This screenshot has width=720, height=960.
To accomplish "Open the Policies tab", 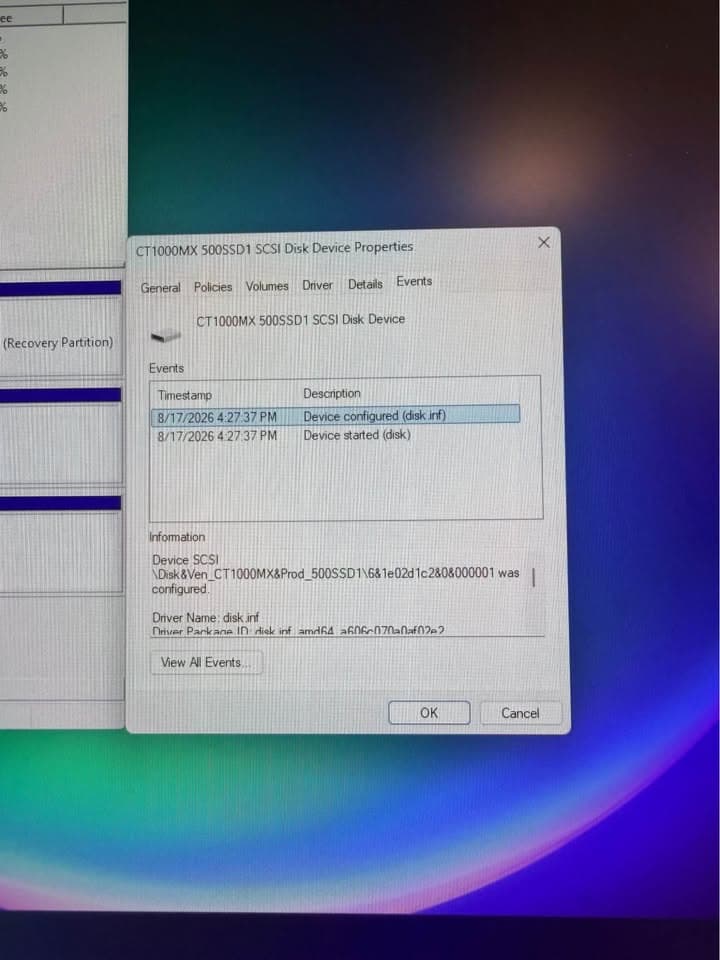I will pyautogui.click(x=213, y=287).
